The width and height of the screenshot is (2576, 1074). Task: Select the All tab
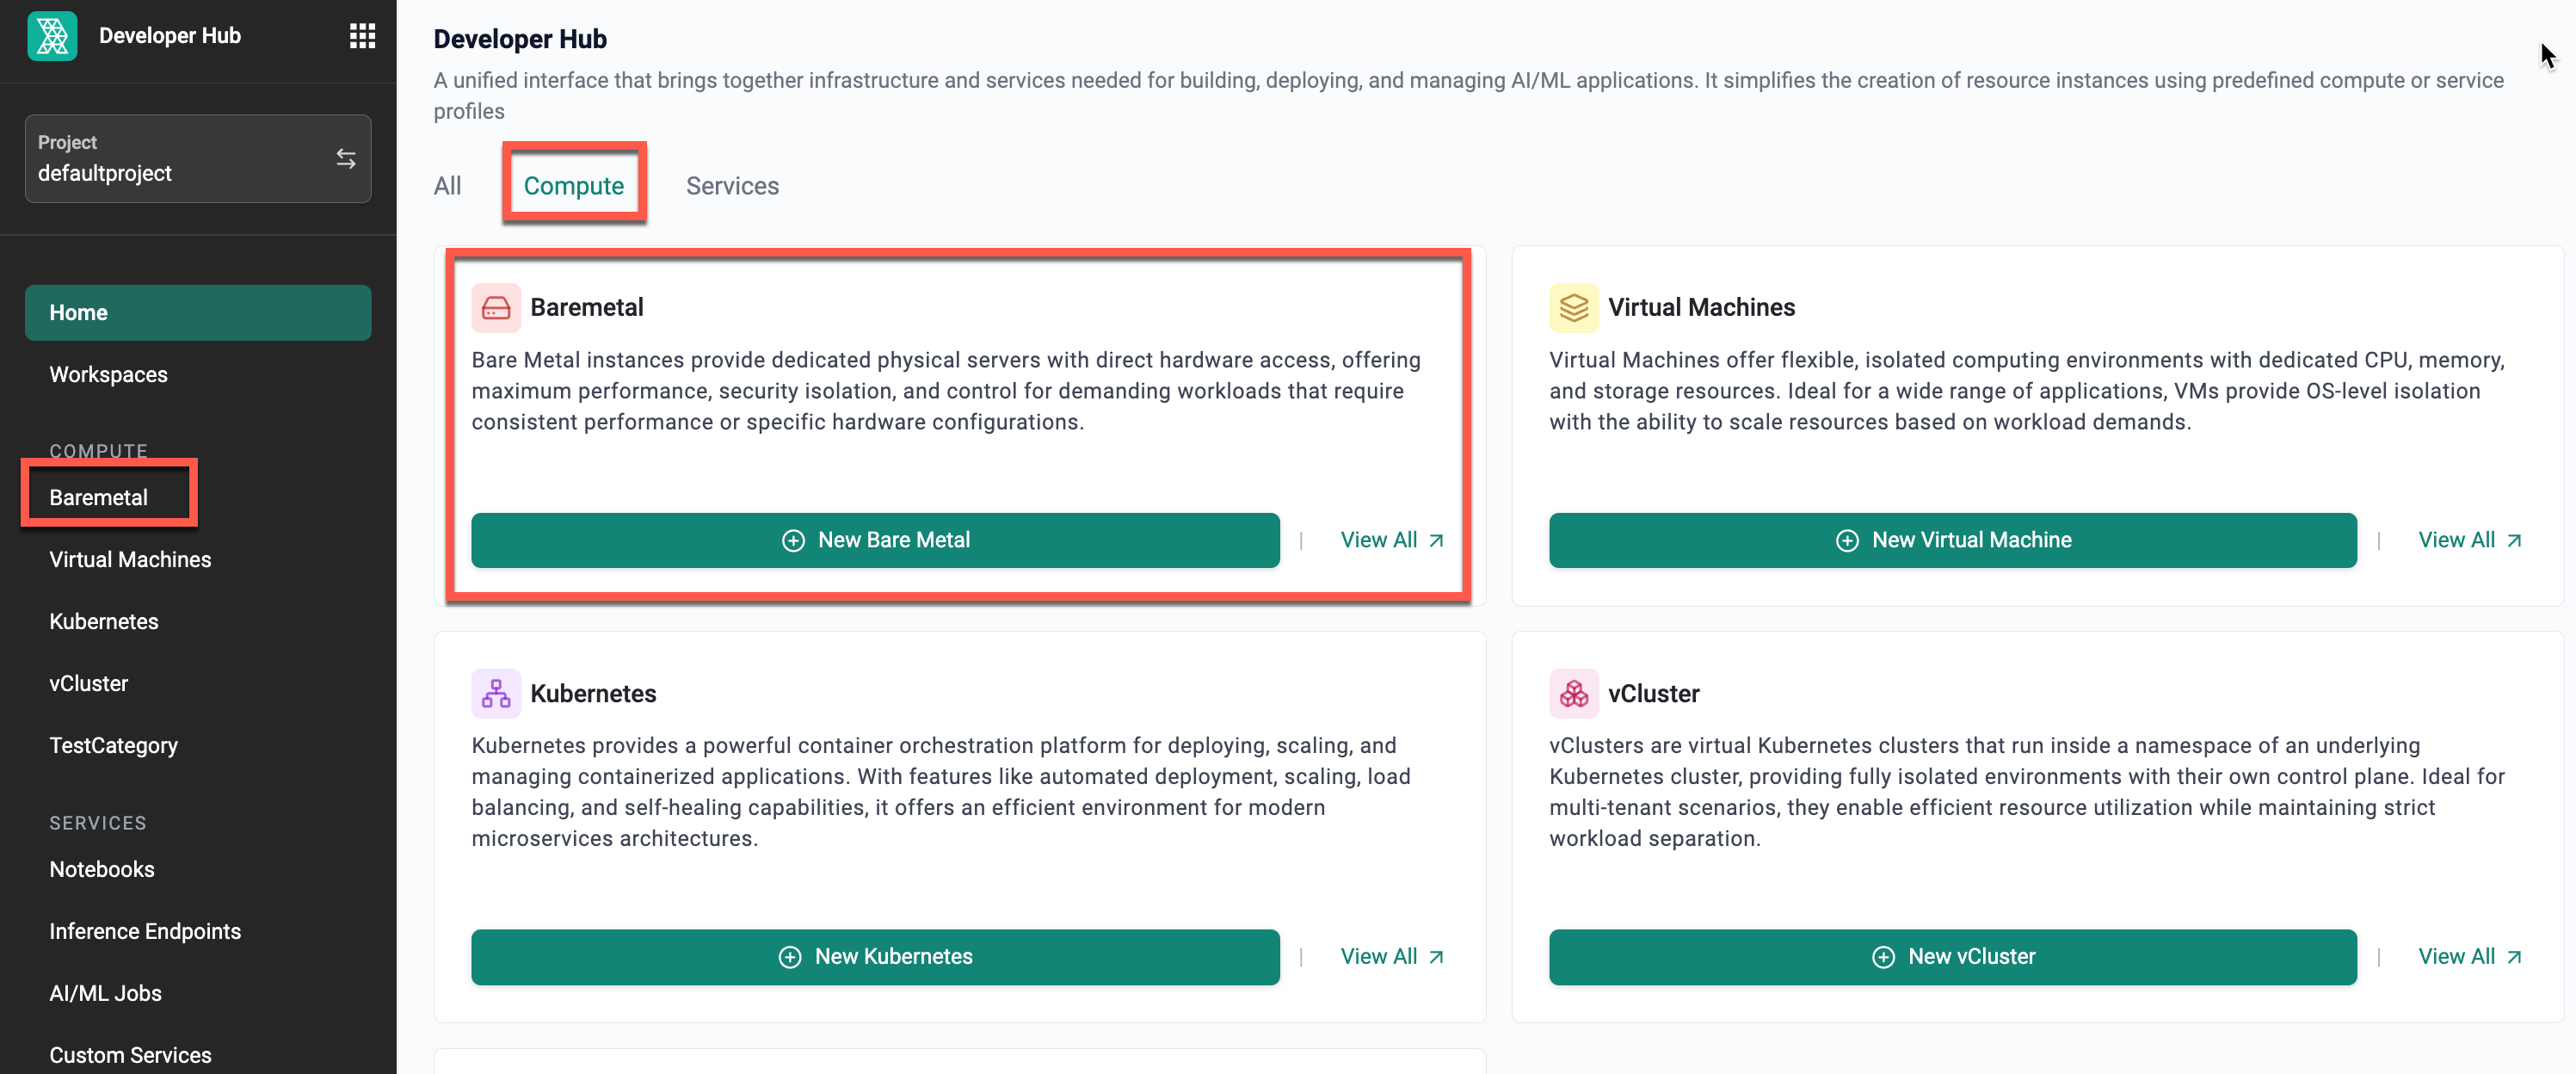point(447,186)
